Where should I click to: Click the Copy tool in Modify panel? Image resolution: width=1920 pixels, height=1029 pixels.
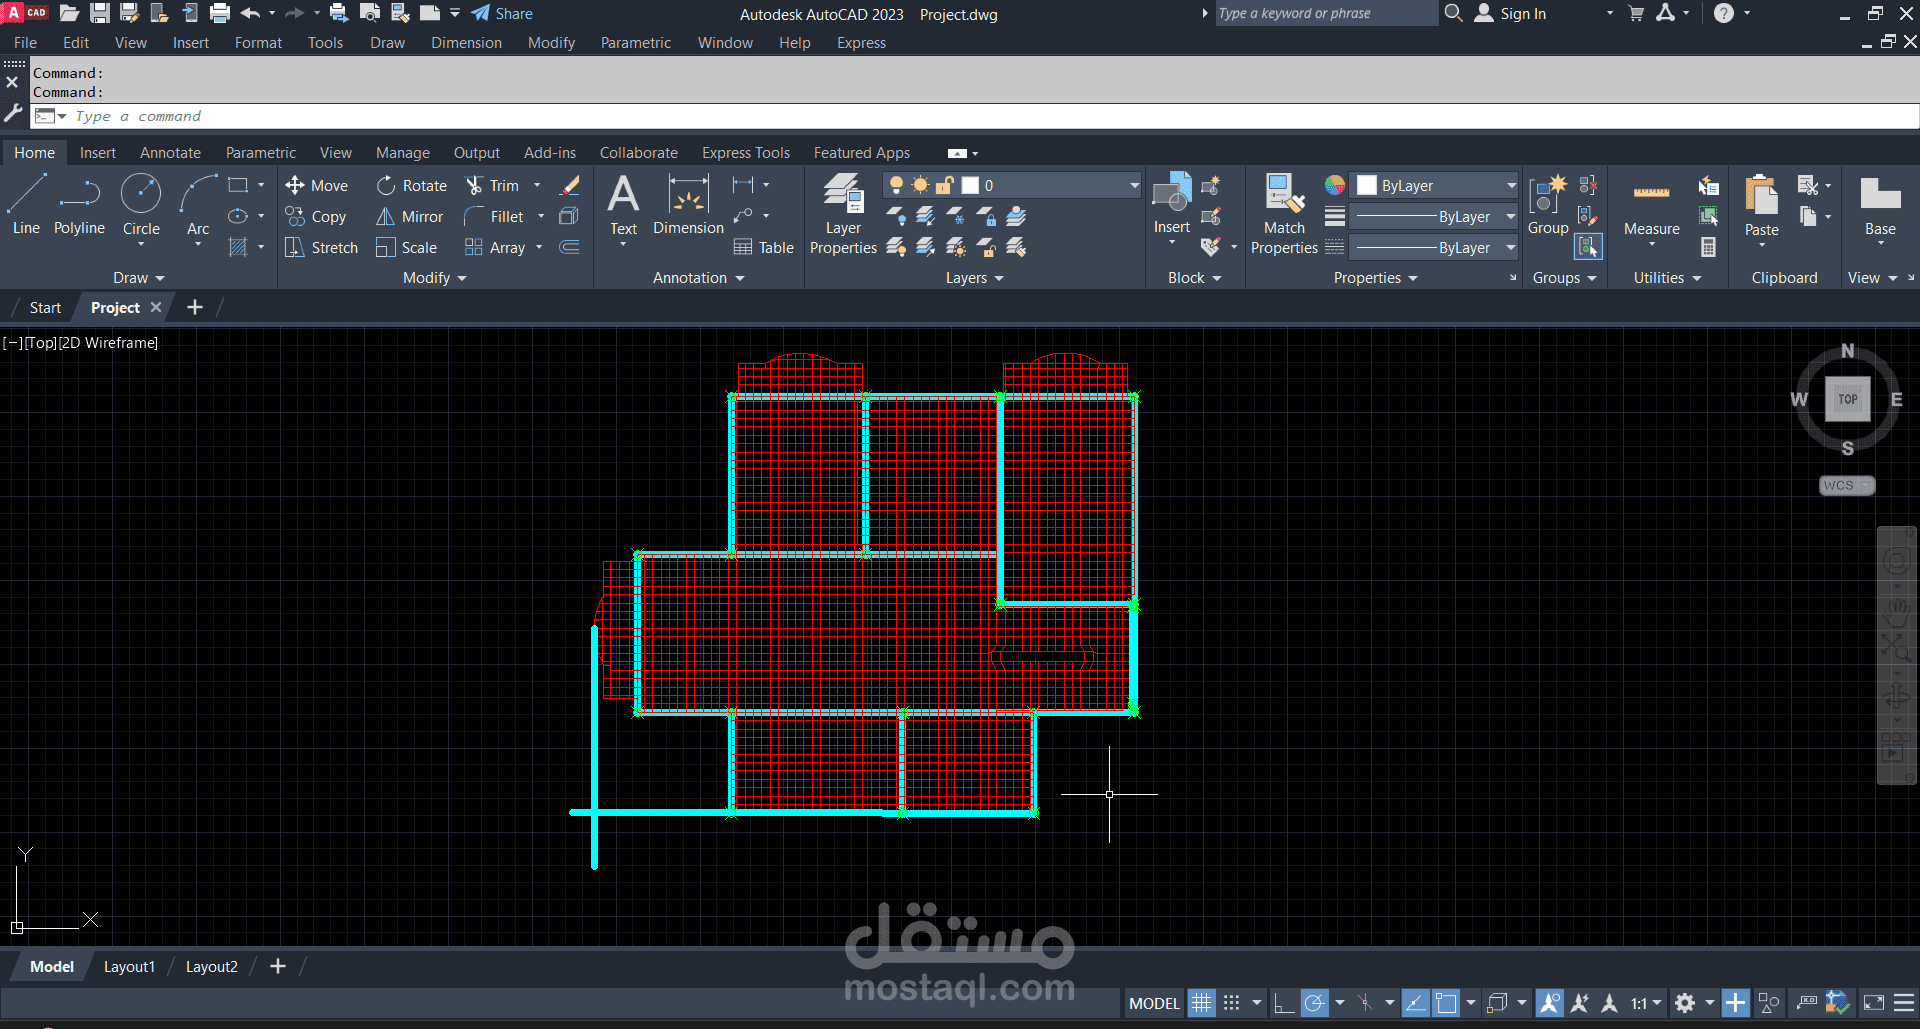(316, 216)
